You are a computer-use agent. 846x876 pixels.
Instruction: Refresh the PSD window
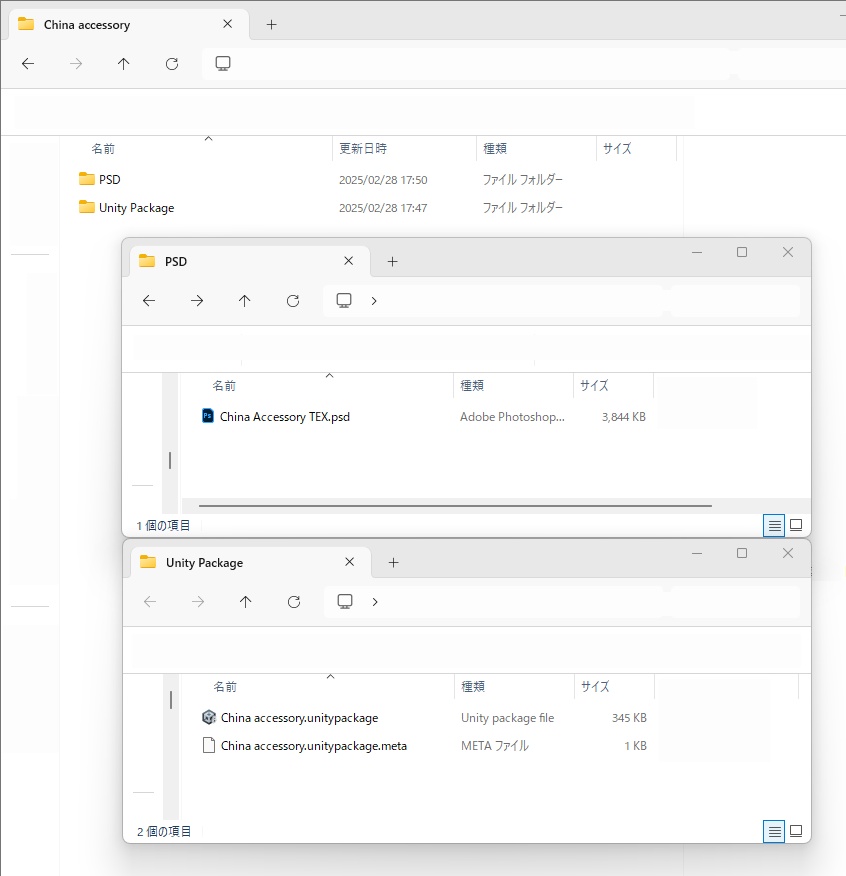[x=293, y=301]
